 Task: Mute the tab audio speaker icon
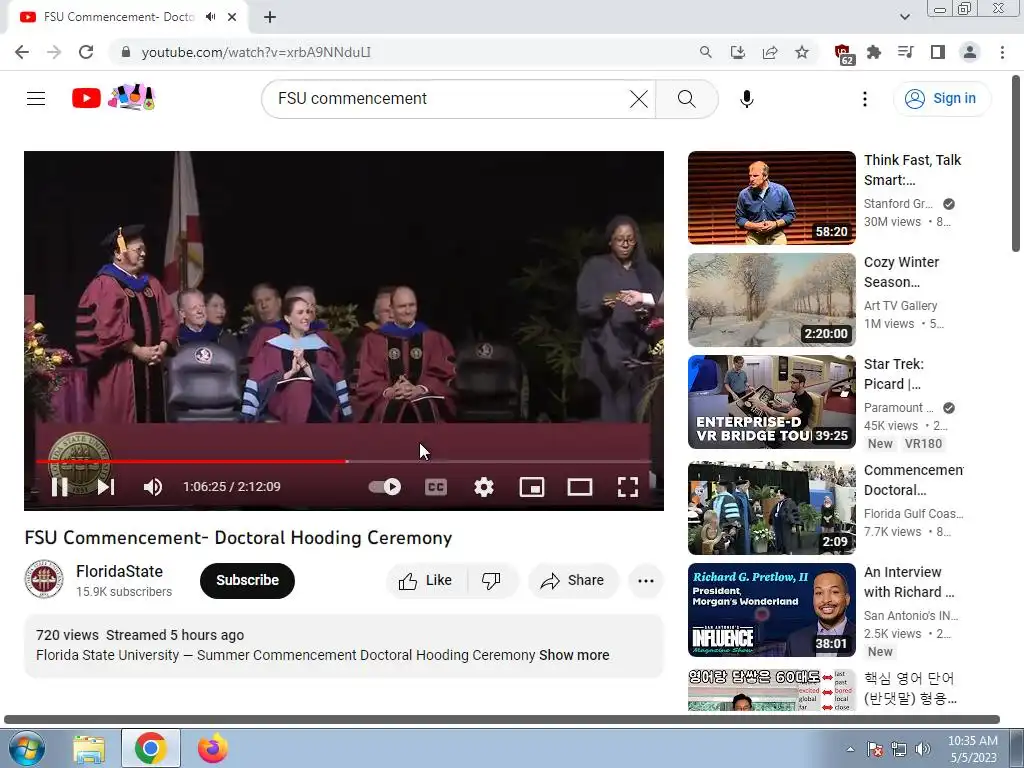[210, 17]
